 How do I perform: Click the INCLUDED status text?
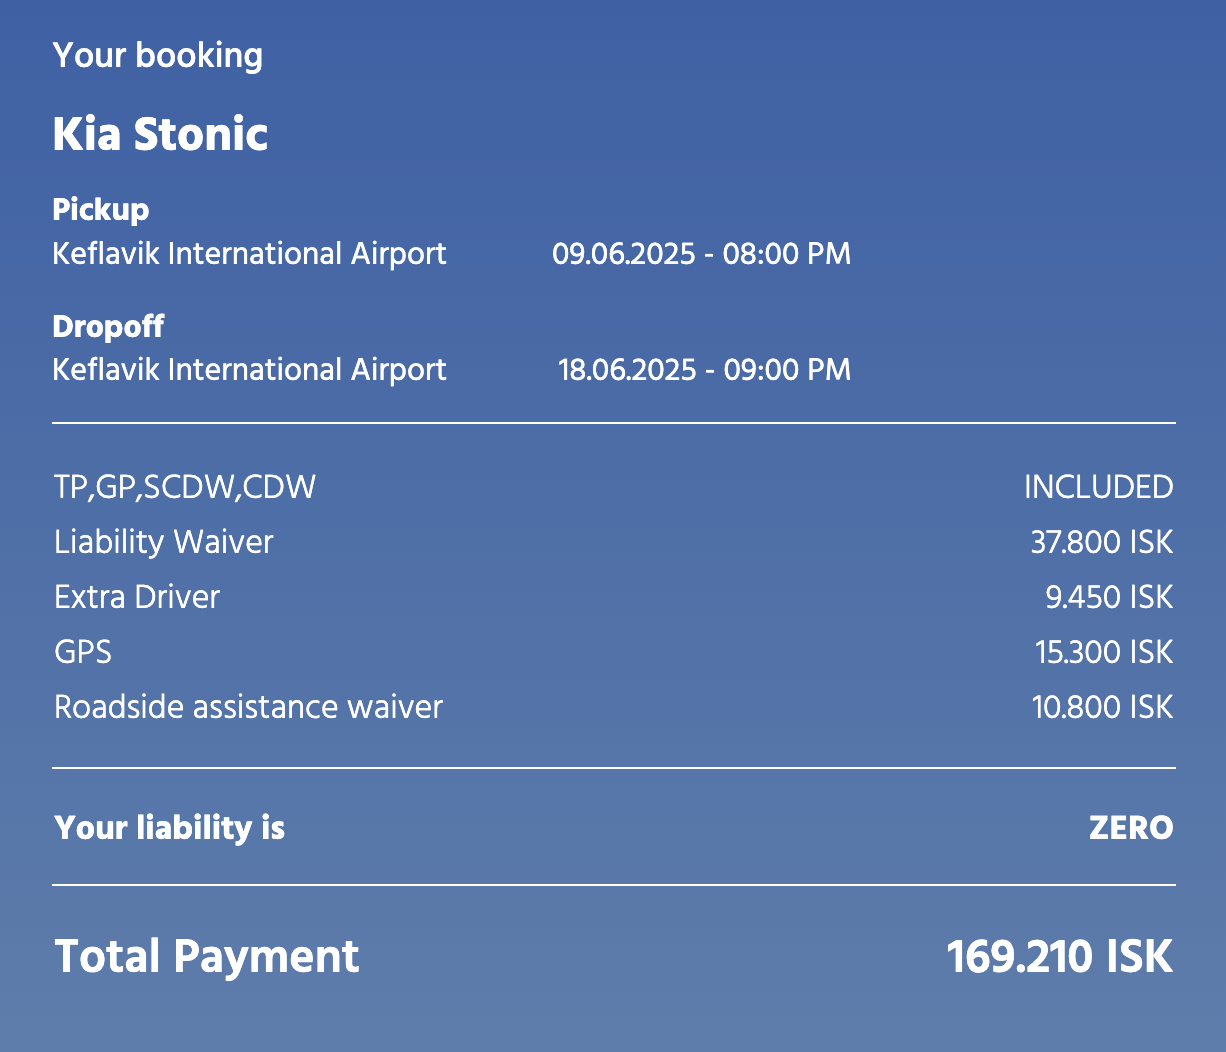click(1098, 488)
